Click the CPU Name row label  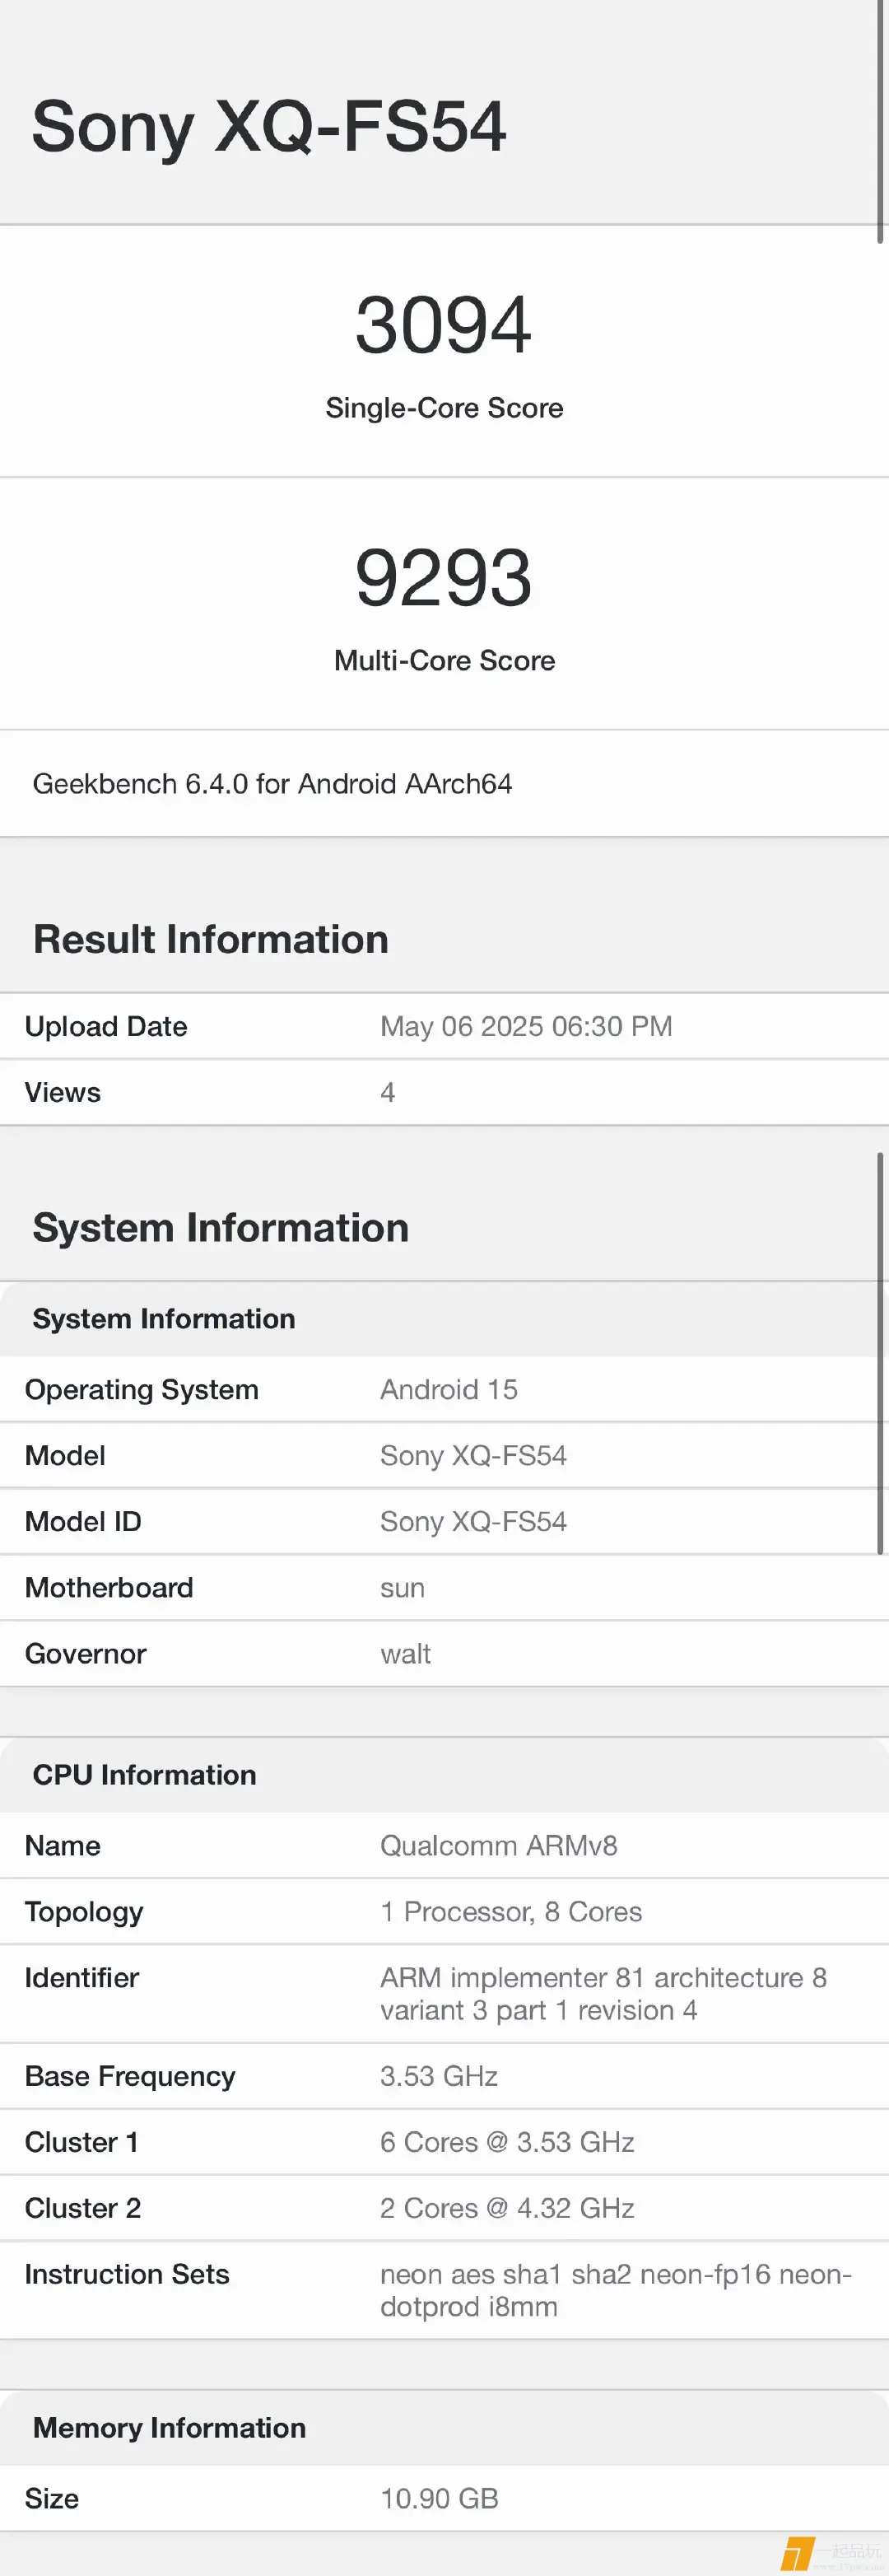click(x=62, y=1846)
